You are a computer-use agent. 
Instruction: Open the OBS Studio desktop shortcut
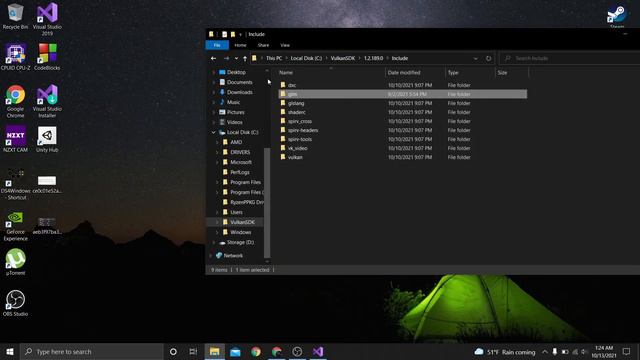pos(16,303)
